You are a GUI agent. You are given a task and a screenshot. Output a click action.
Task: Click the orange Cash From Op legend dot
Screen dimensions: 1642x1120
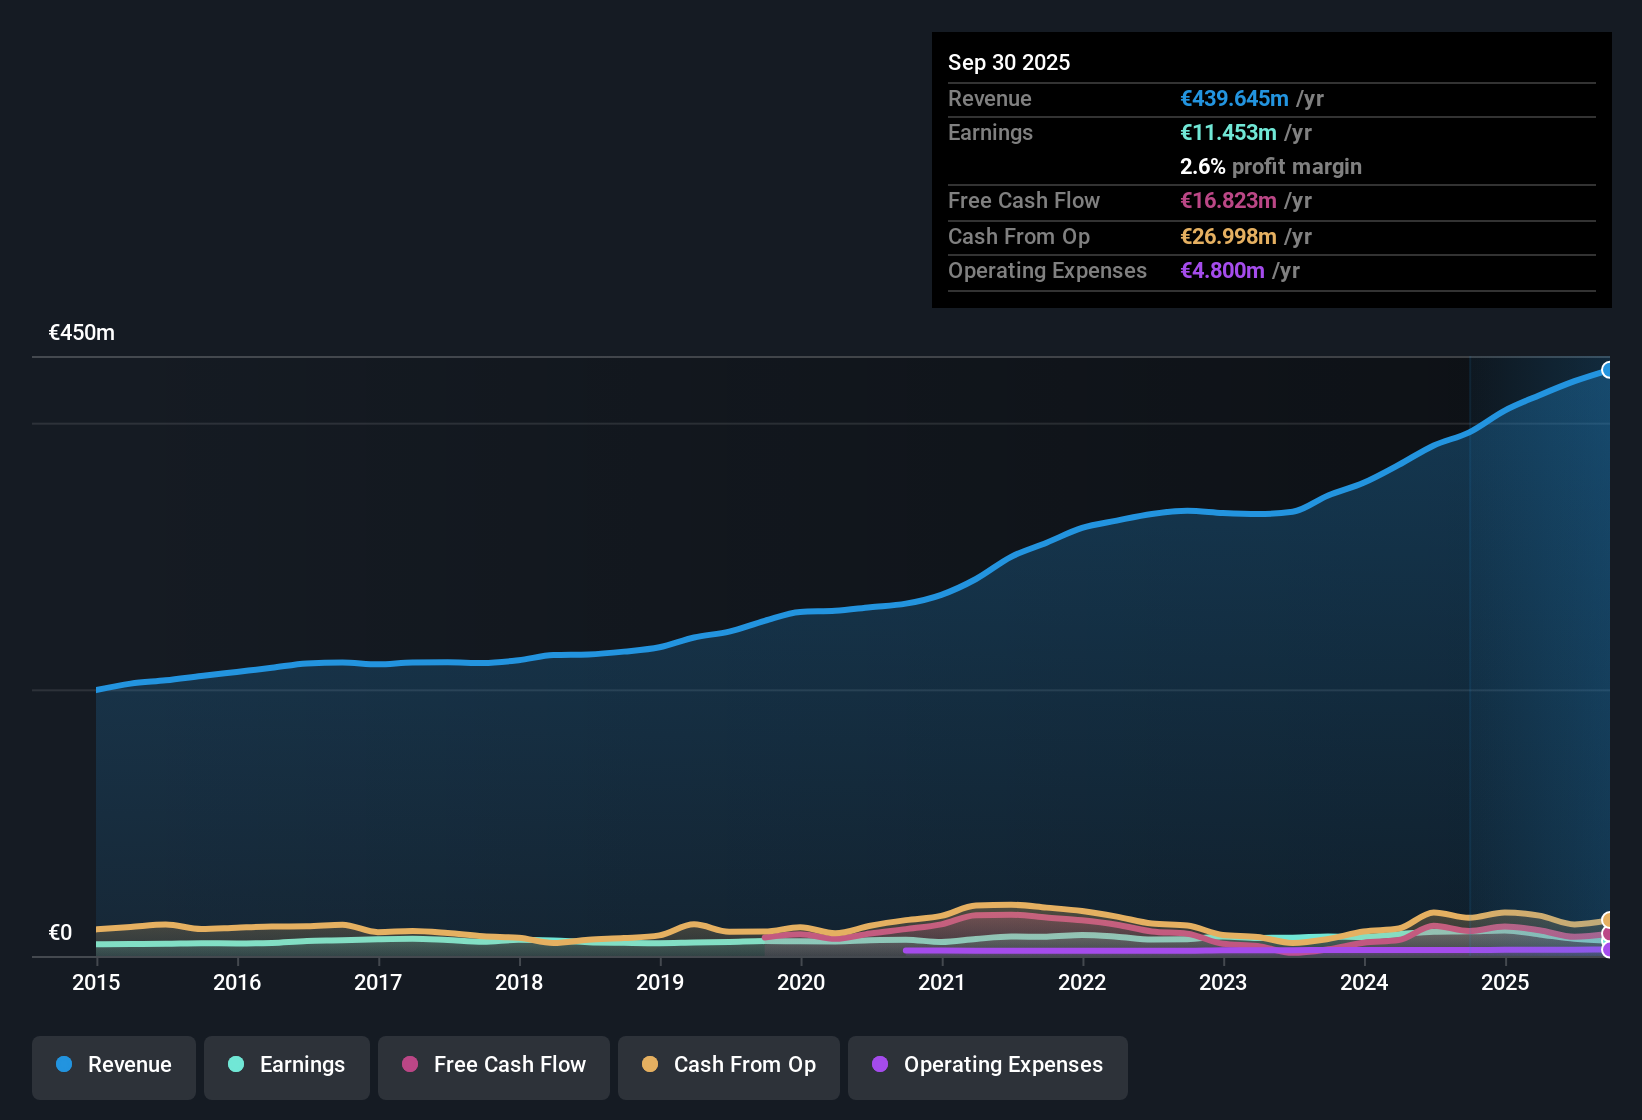pos(649,1065)
